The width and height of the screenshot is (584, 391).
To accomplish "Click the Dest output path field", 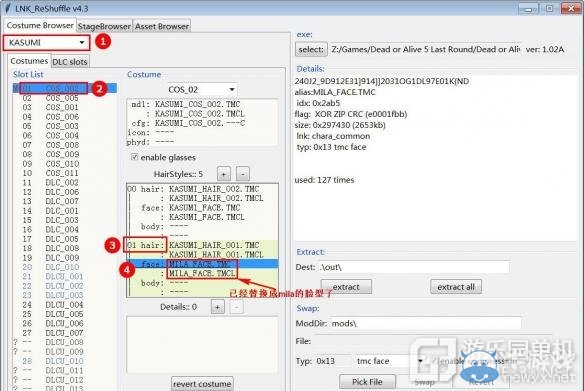I will tap(414, 267).
